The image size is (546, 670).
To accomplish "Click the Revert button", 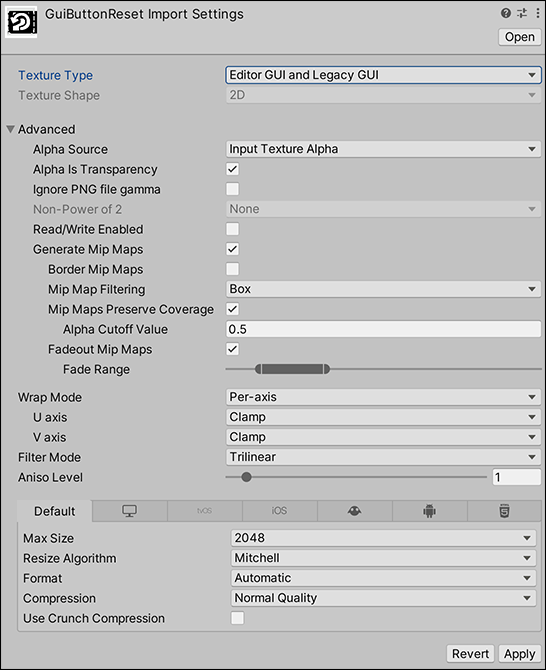I will [470, 654].
